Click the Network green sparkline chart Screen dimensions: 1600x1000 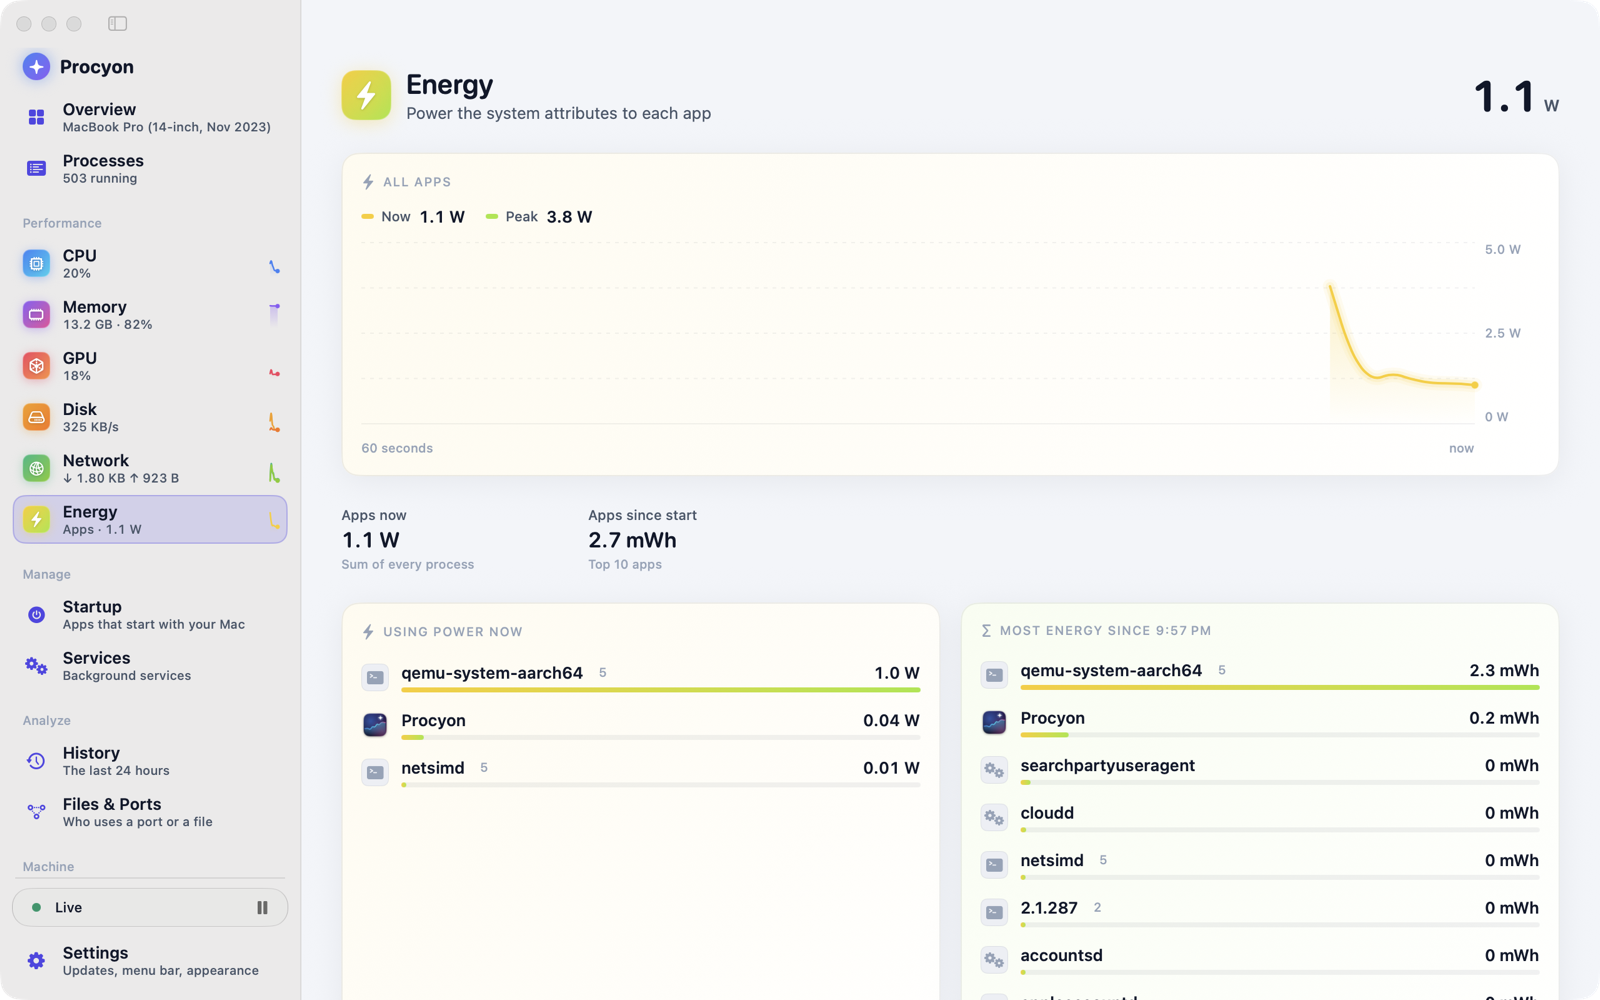(274, 472)
